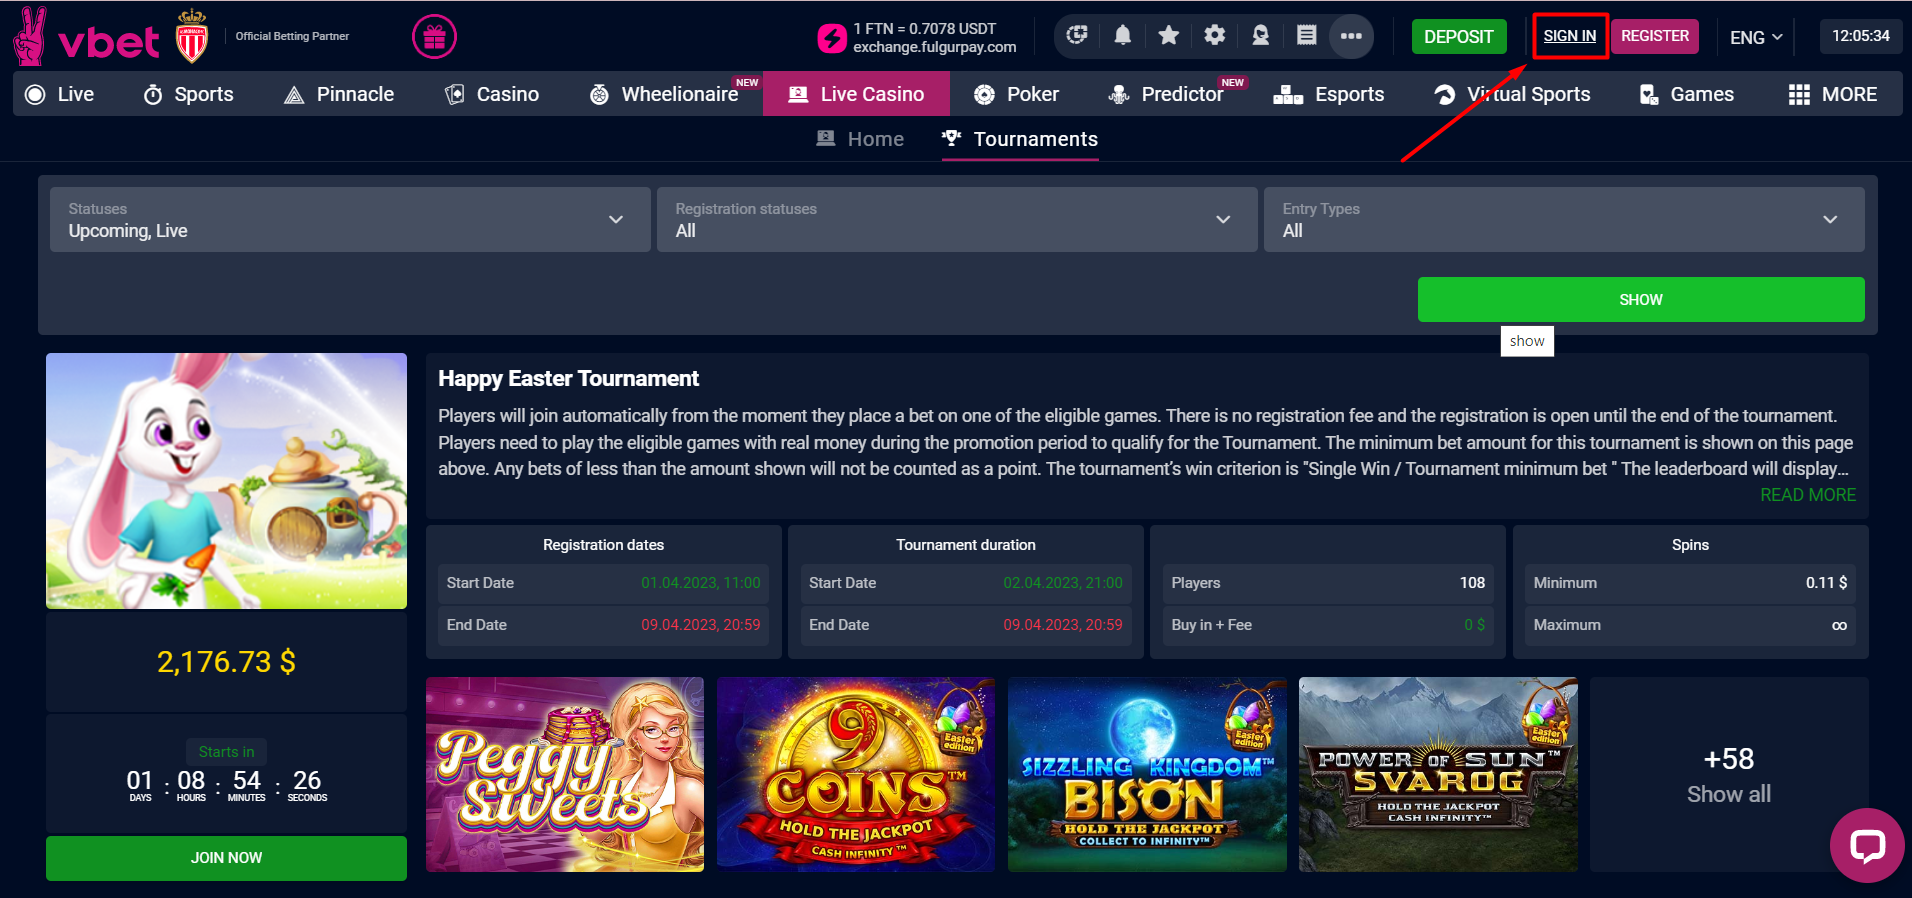1912x898 pixels.
Task: Click the READ MORE link
Action: 1808,495
